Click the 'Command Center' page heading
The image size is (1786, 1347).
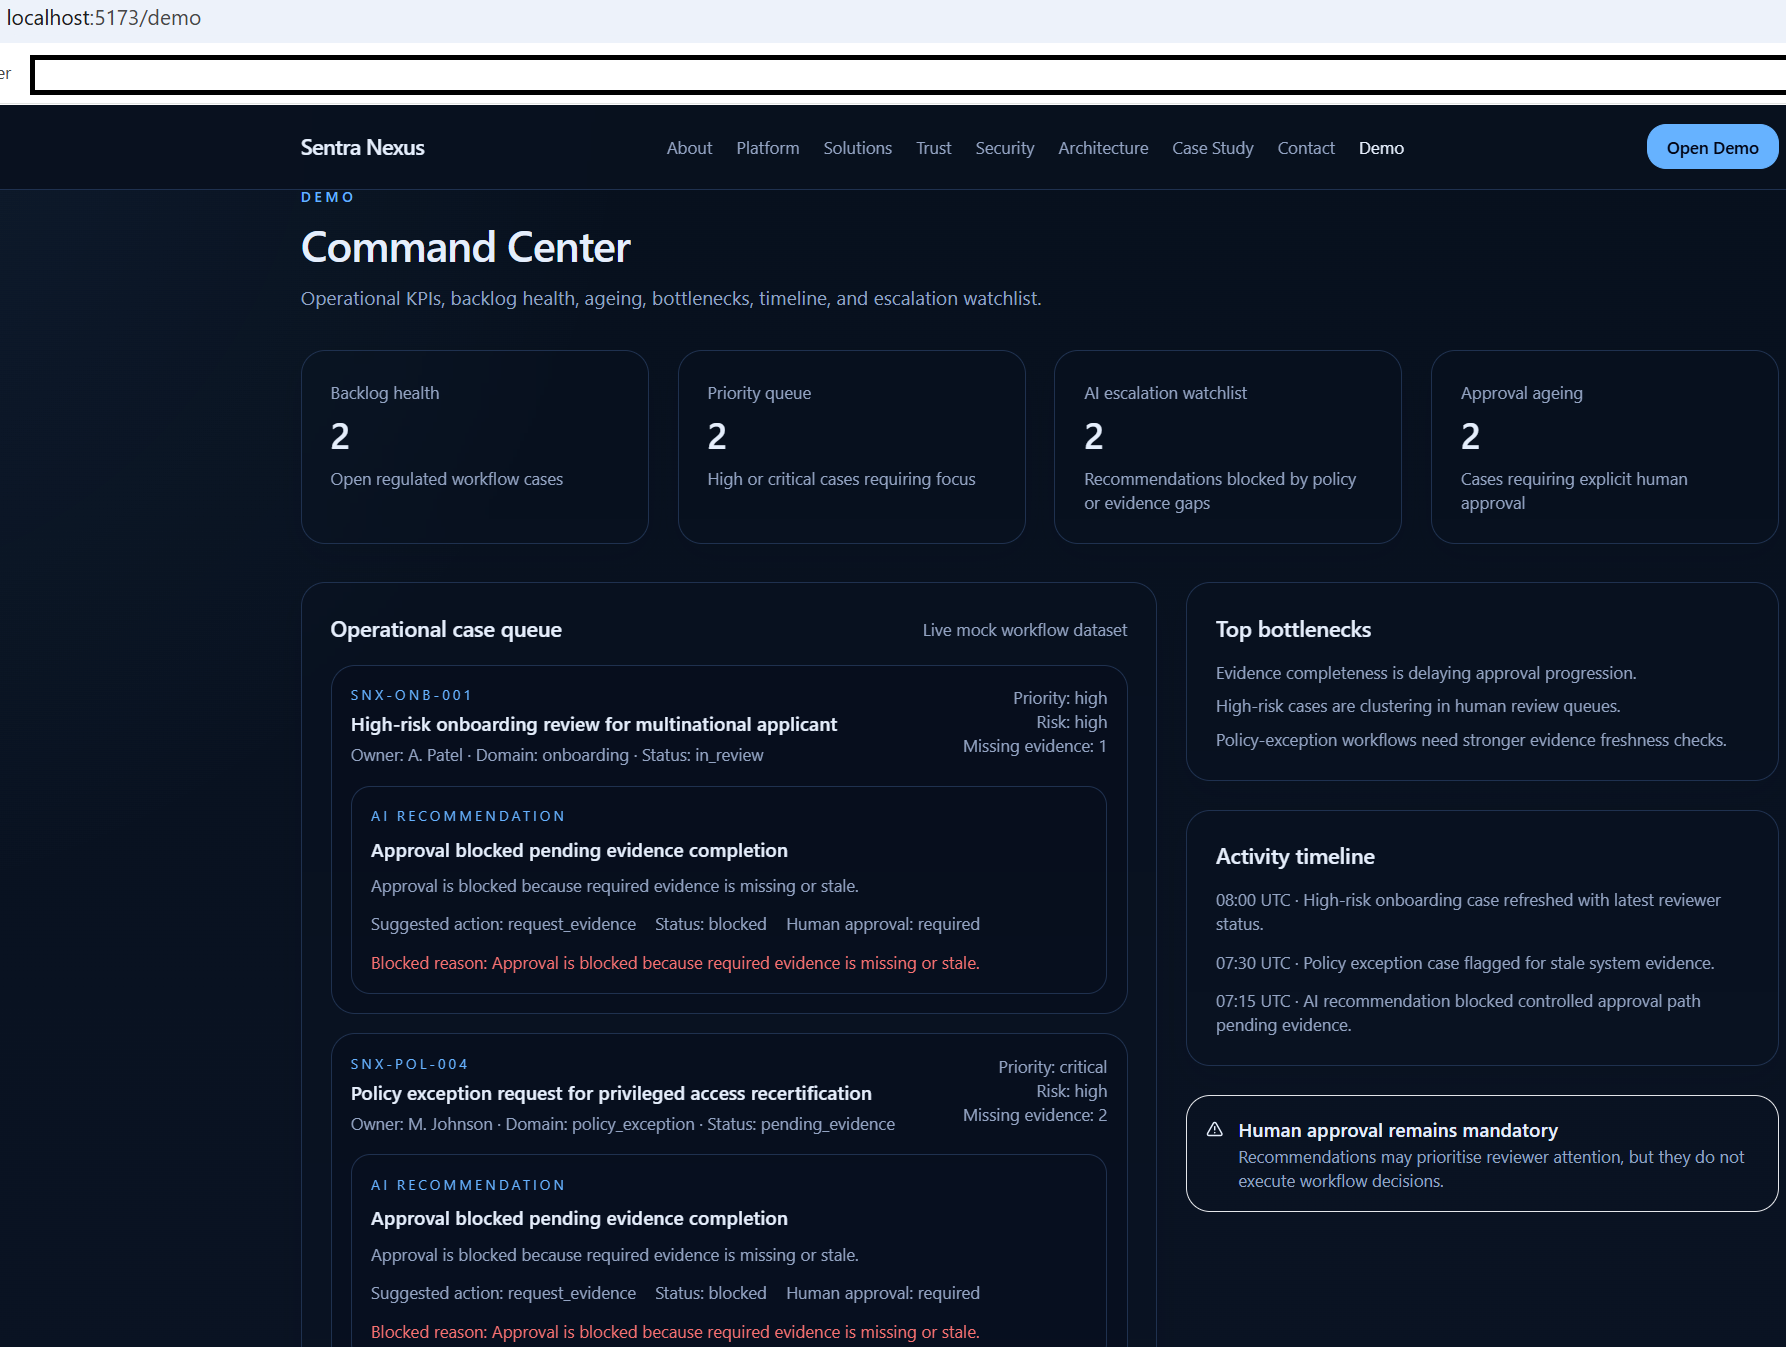click(466, 247)
